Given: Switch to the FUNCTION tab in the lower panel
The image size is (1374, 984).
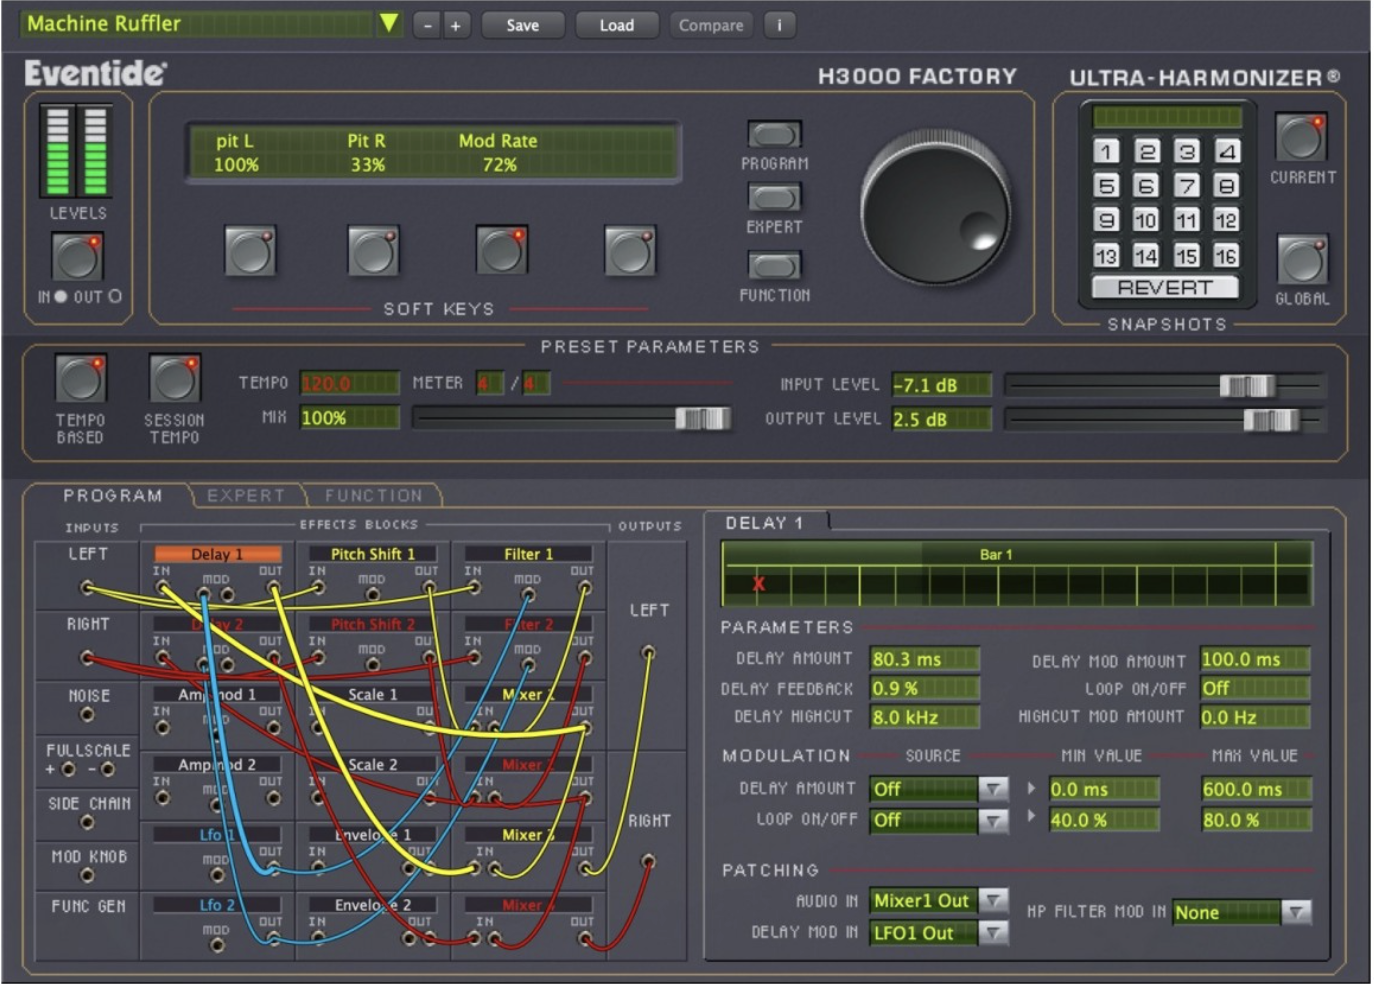Looking at the screenshot, I should point(374,496).
